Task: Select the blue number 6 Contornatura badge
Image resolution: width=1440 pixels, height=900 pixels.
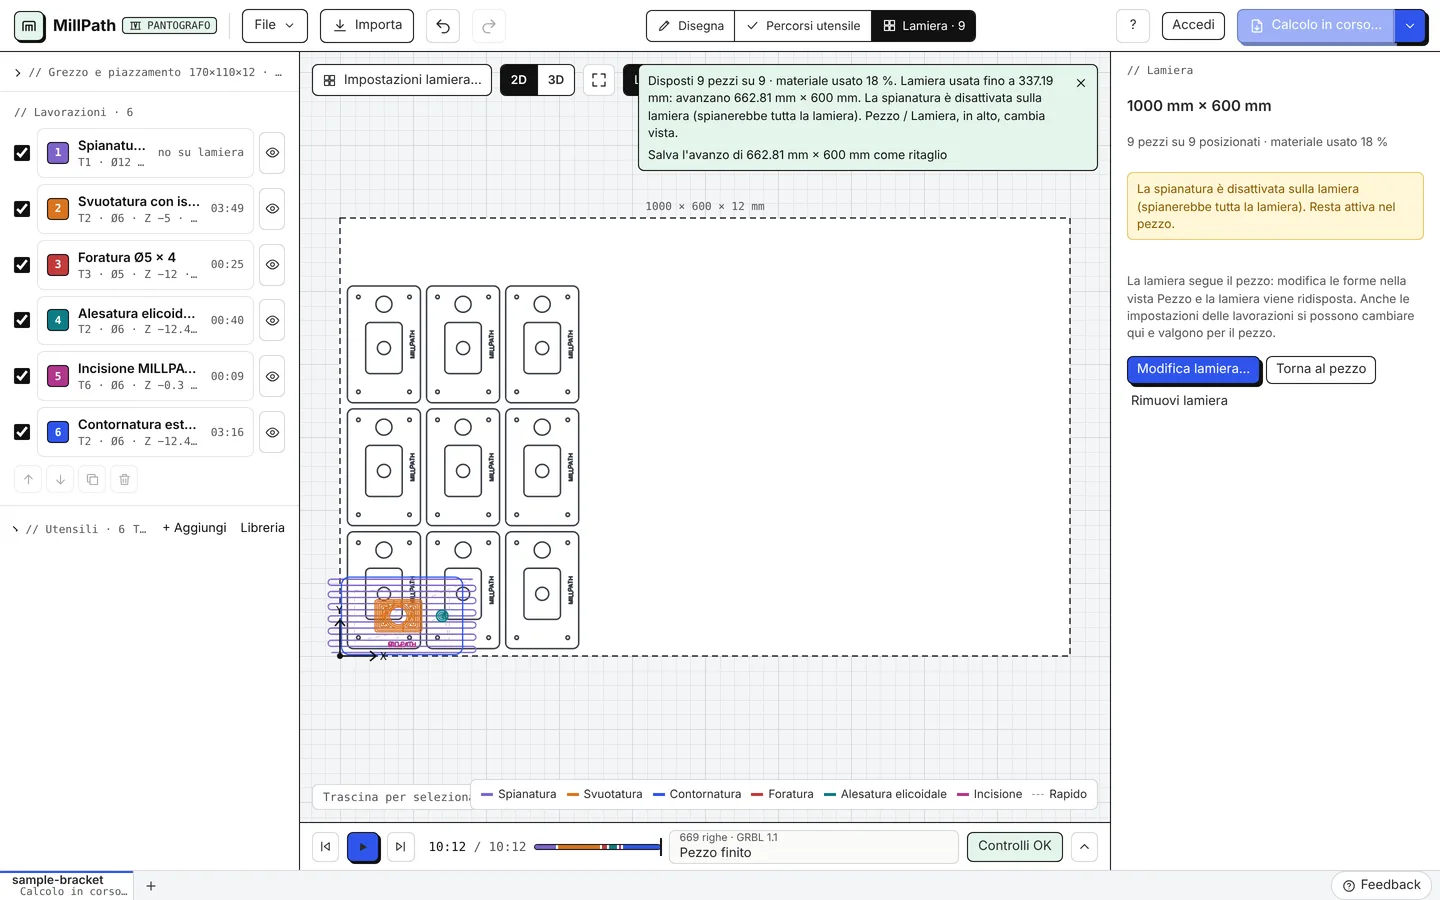Action: [x=58, y=432]
